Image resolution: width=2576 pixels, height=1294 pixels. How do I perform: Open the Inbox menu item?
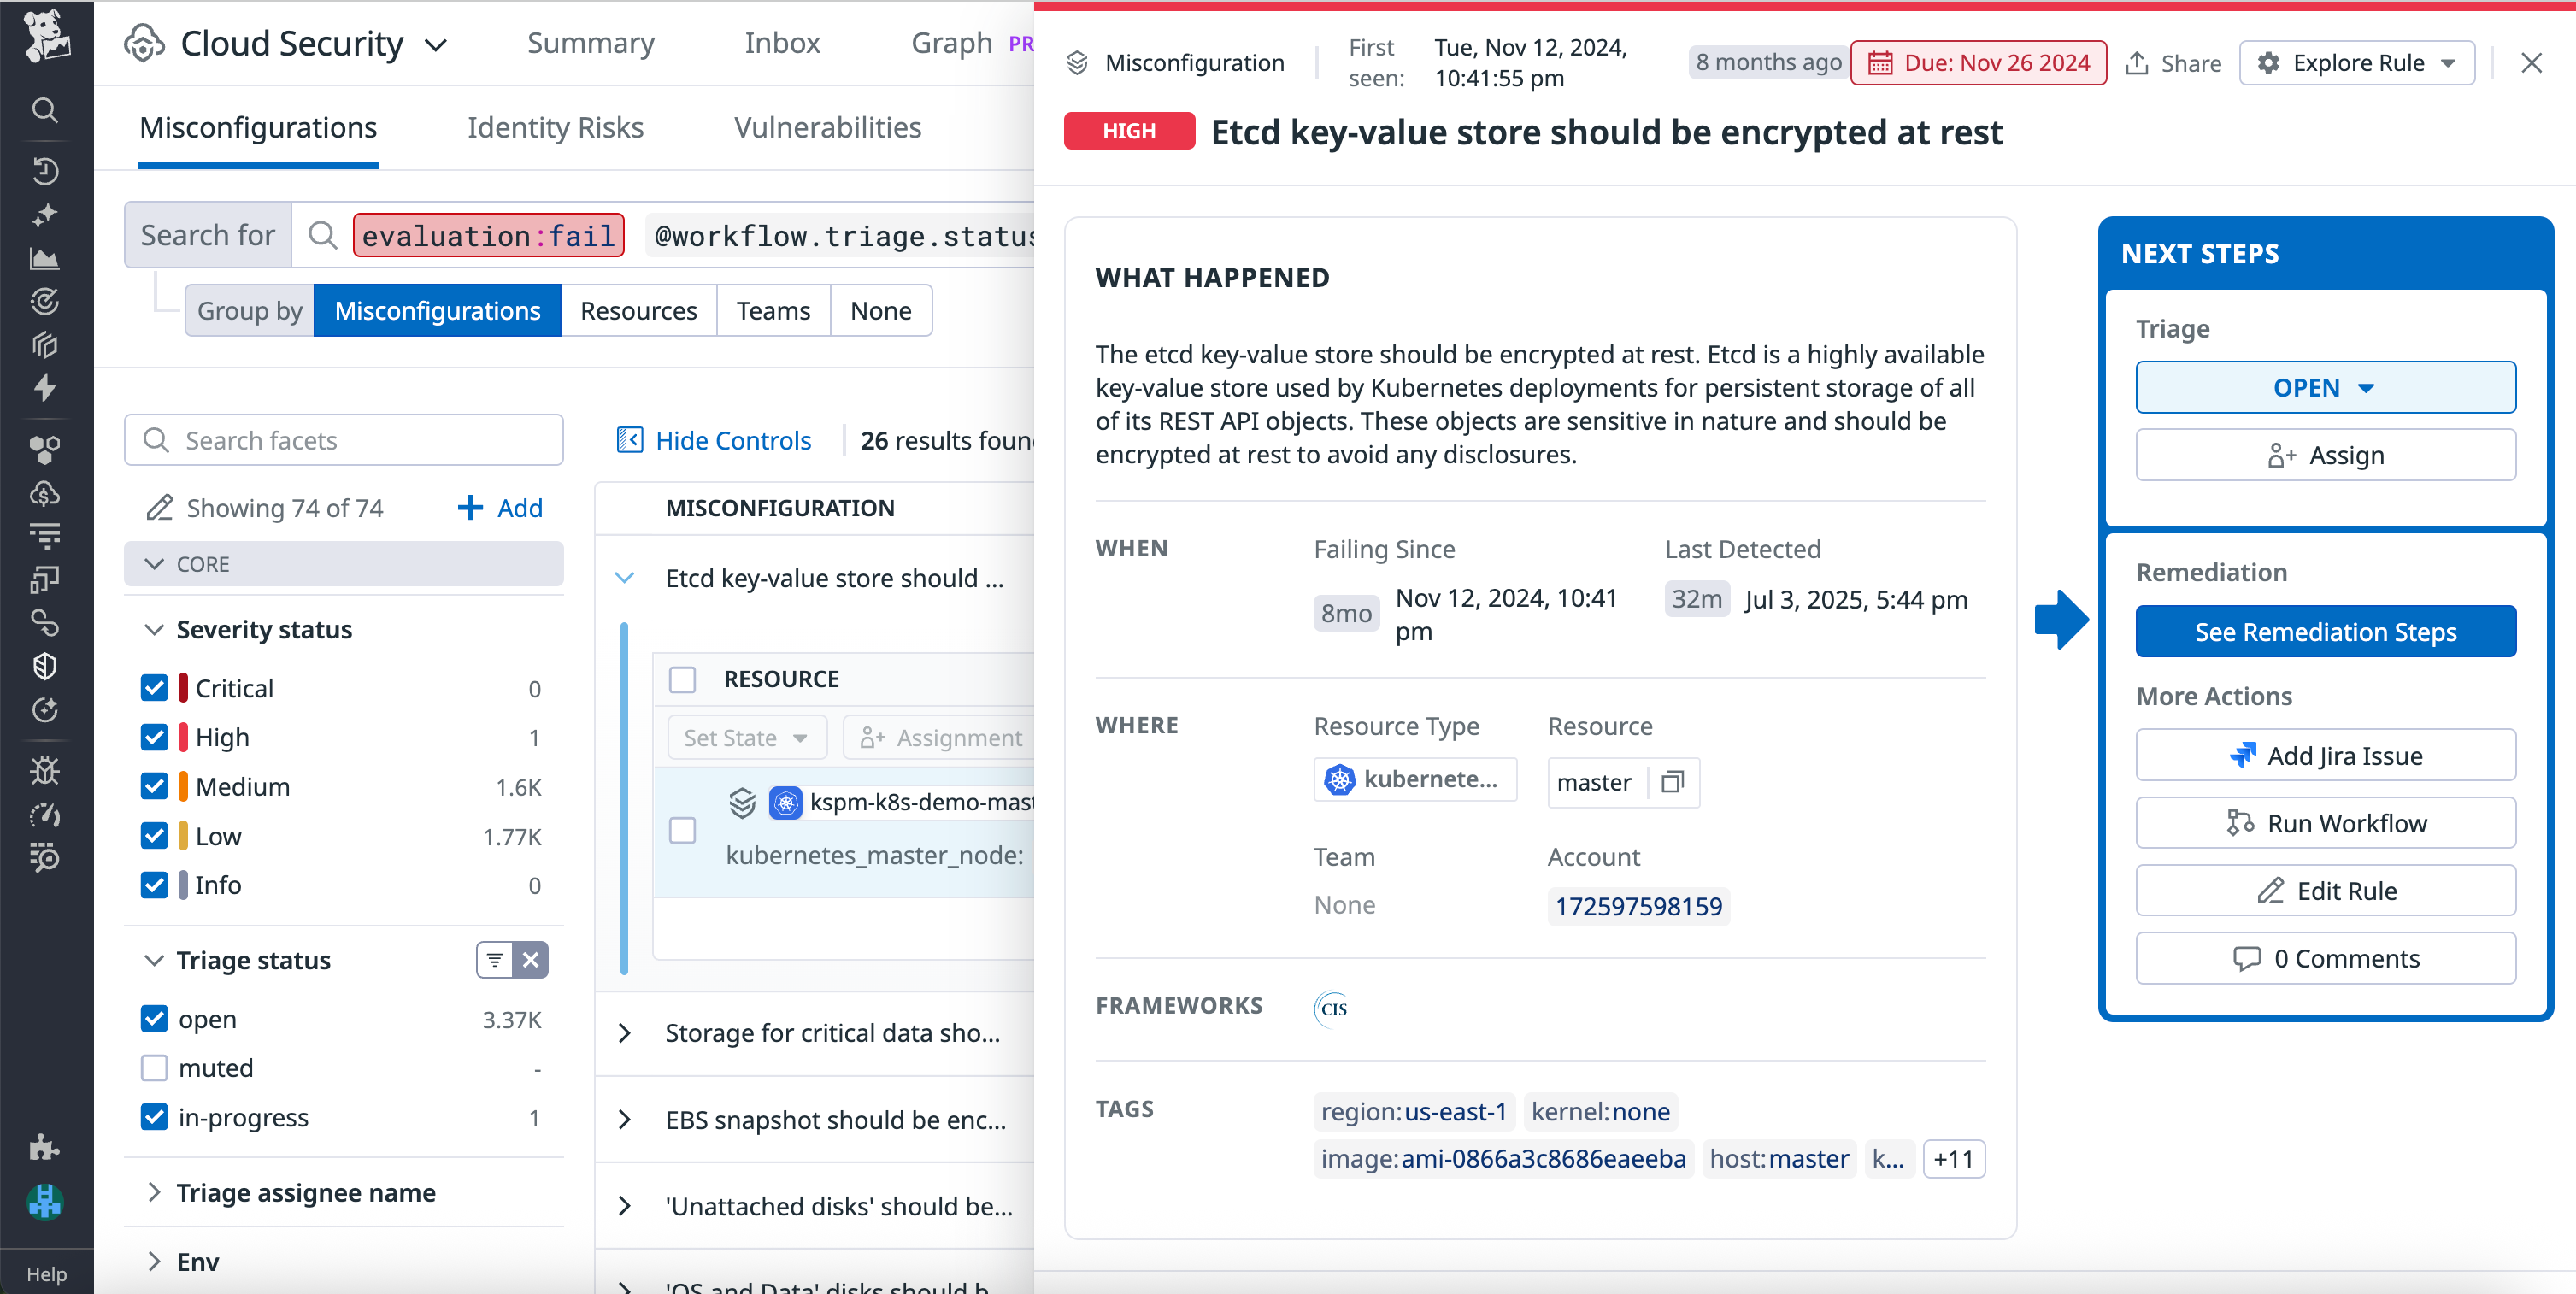782,42
